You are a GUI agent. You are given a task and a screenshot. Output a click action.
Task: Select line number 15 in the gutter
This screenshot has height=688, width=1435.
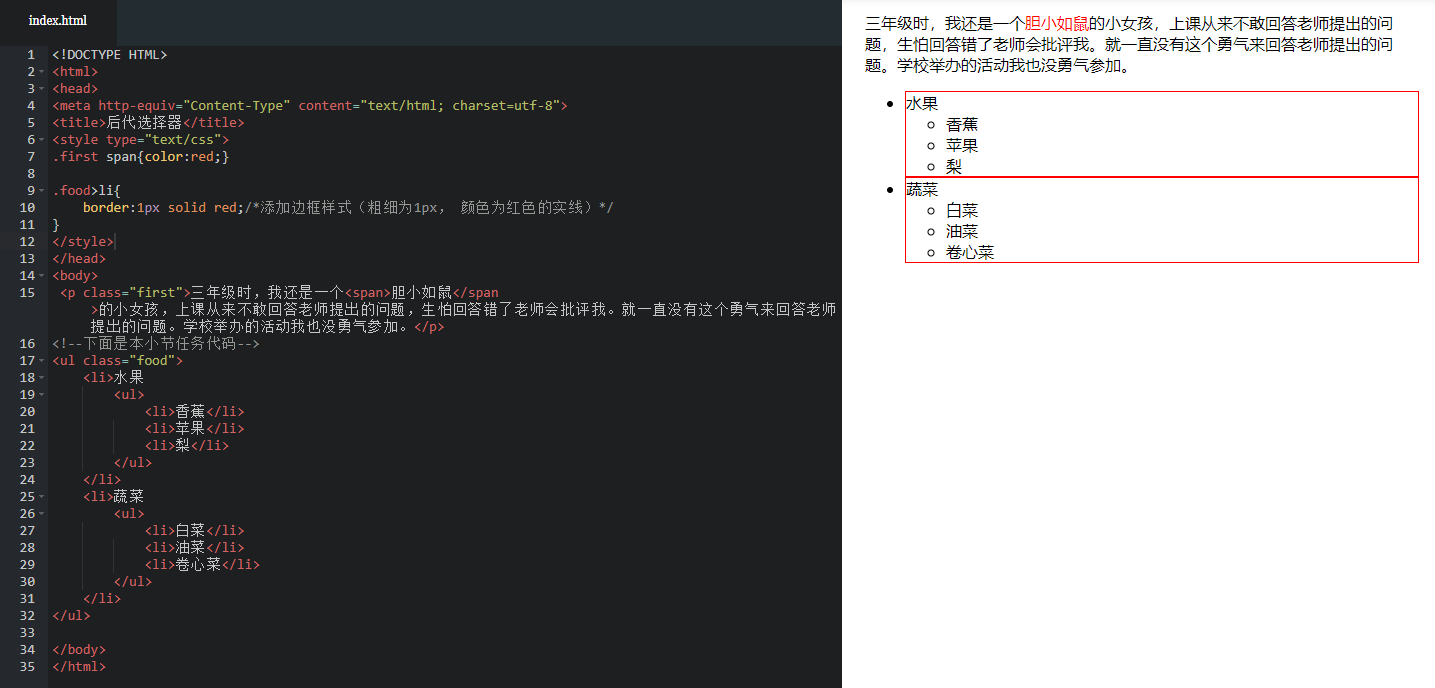[26, 292]
